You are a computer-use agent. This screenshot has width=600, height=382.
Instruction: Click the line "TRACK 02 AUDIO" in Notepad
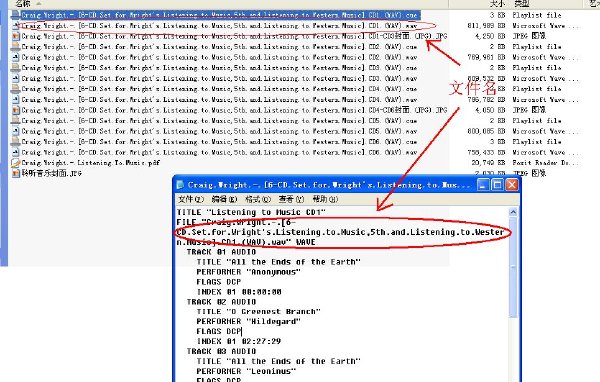[x=221, y=302]
